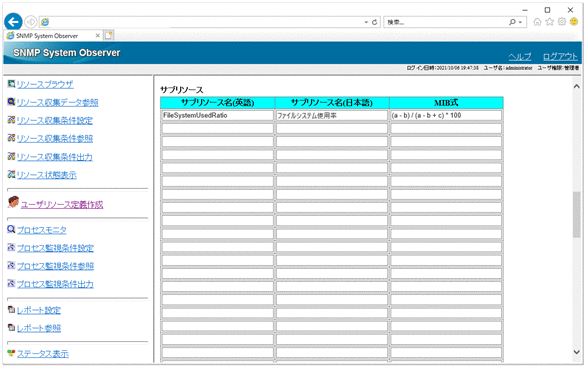The height and width of the screenshot is (367, 585).
Task: Open the search provider dropdown arrow
Action: pos(520,22)
